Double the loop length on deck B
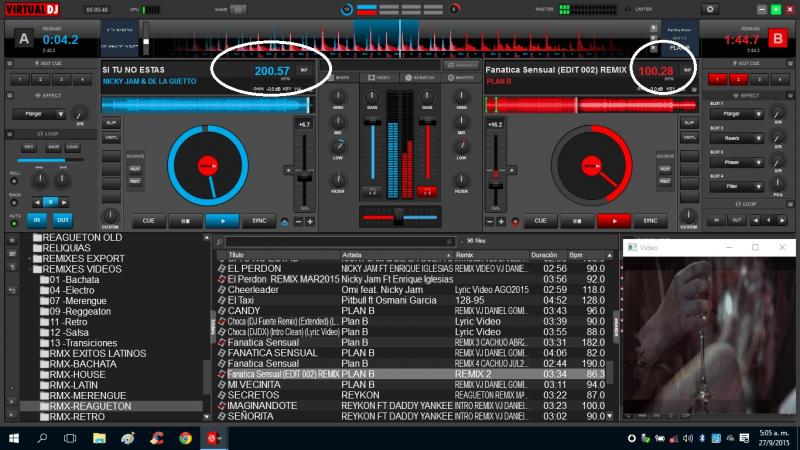 coord(782,220)
